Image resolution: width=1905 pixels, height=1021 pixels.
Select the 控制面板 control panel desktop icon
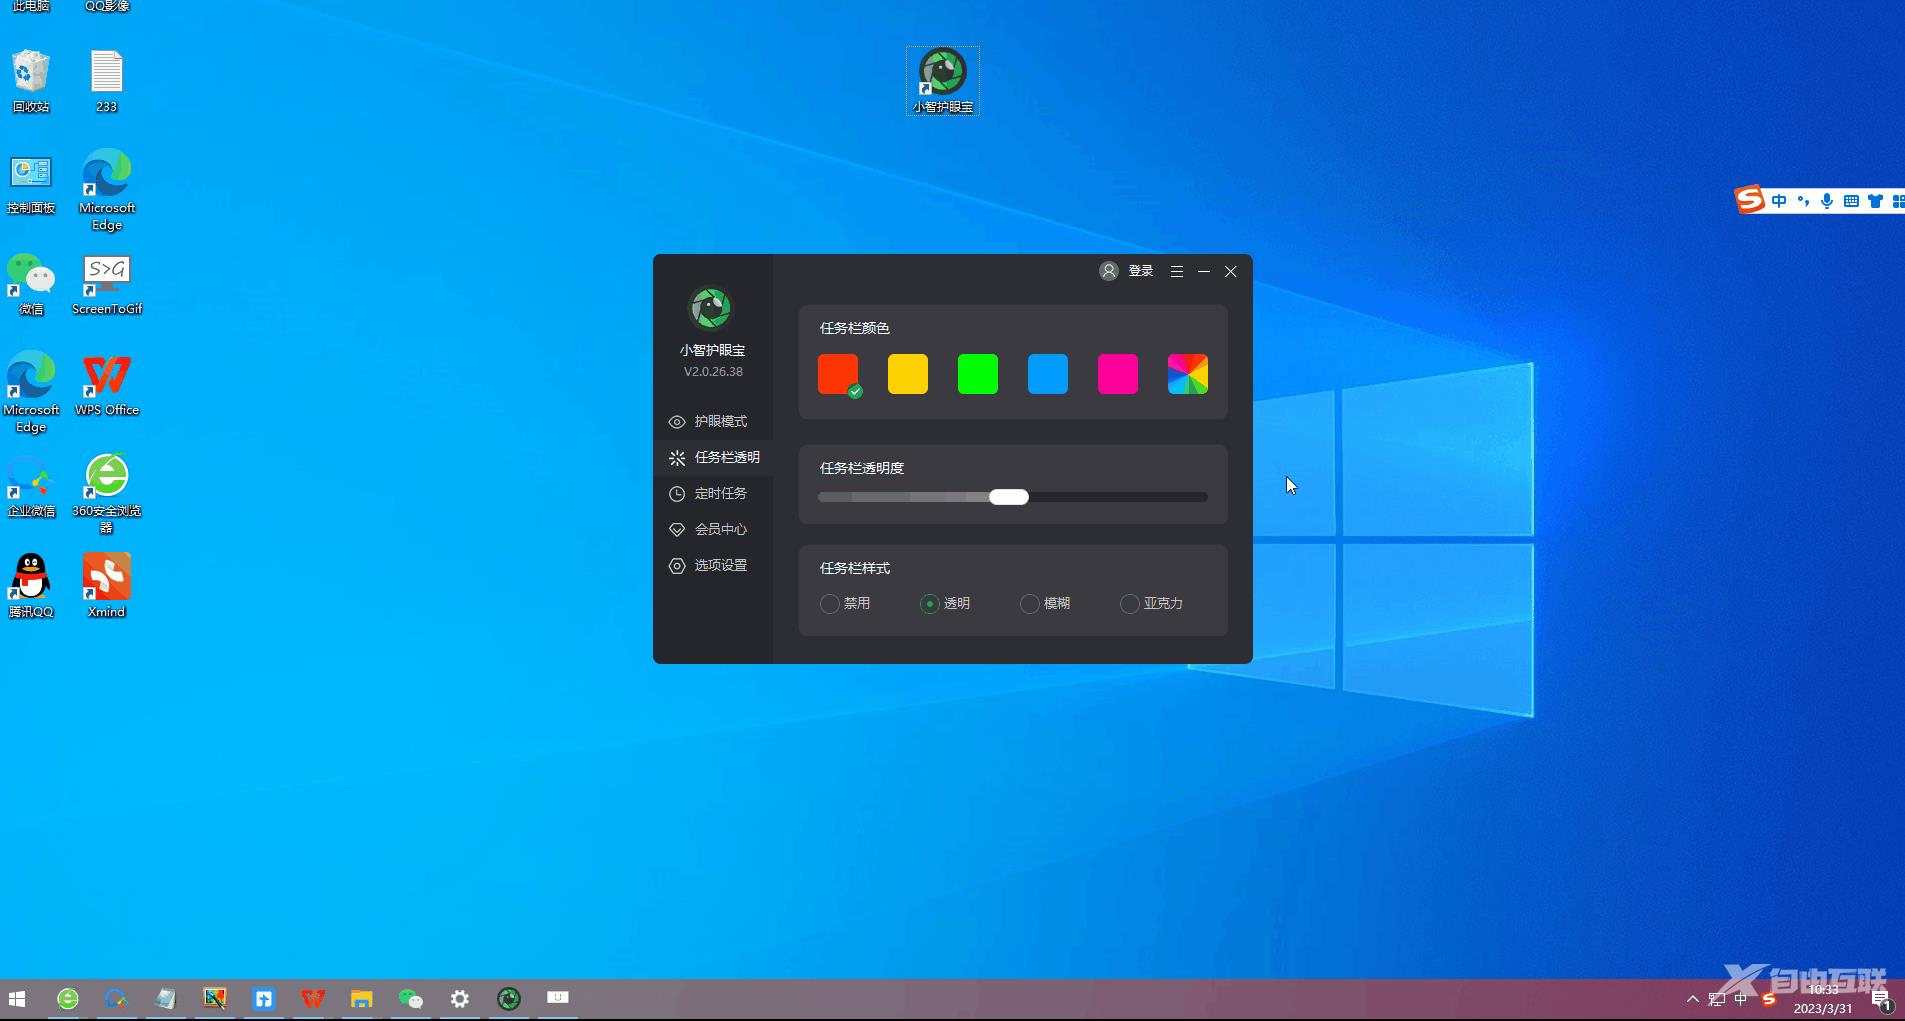[31, 184]
